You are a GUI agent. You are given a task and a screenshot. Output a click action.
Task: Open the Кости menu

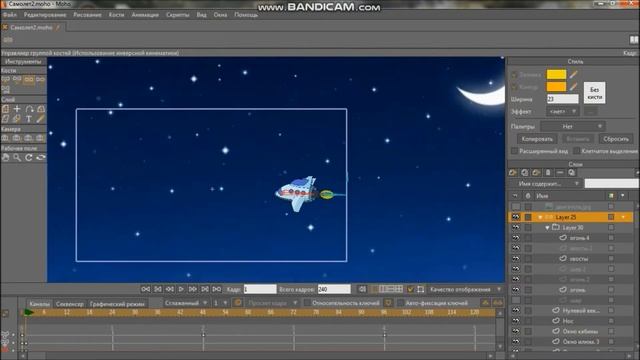point(116,15)
